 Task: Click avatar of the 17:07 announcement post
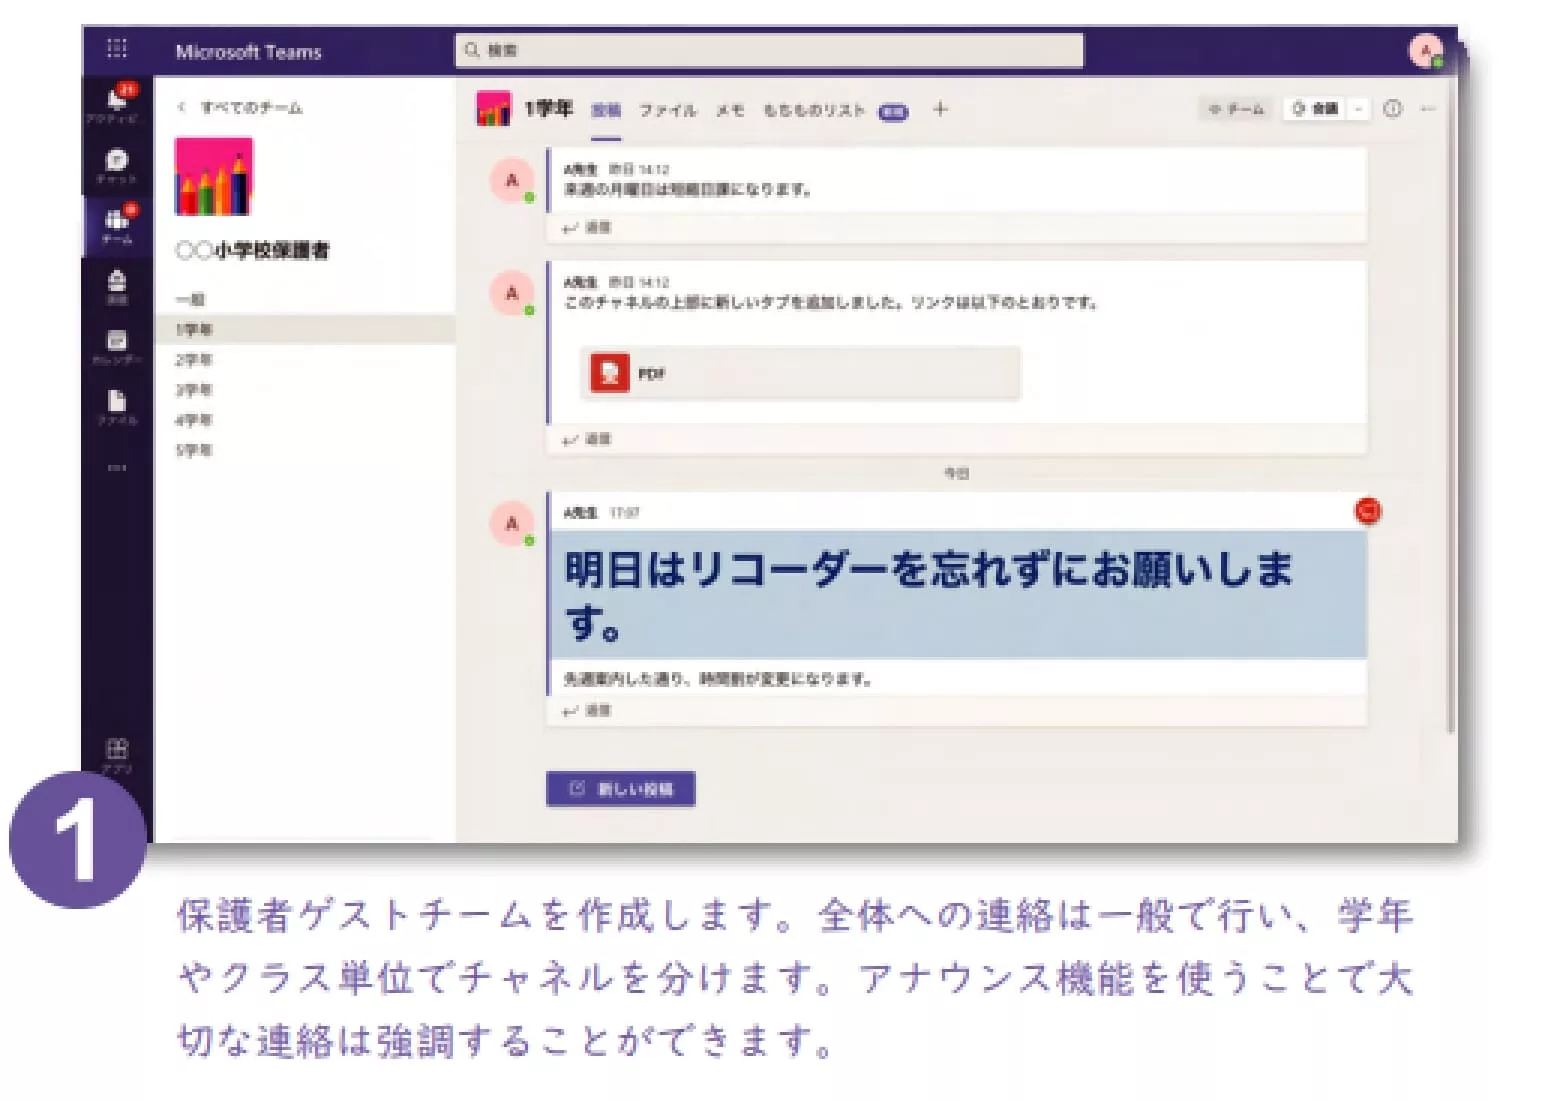(512, 524)
